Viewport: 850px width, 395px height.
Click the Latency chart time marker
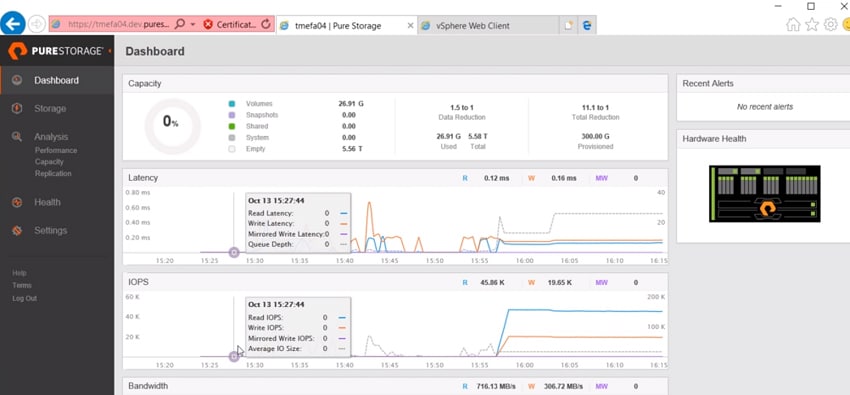coord(234,252)
